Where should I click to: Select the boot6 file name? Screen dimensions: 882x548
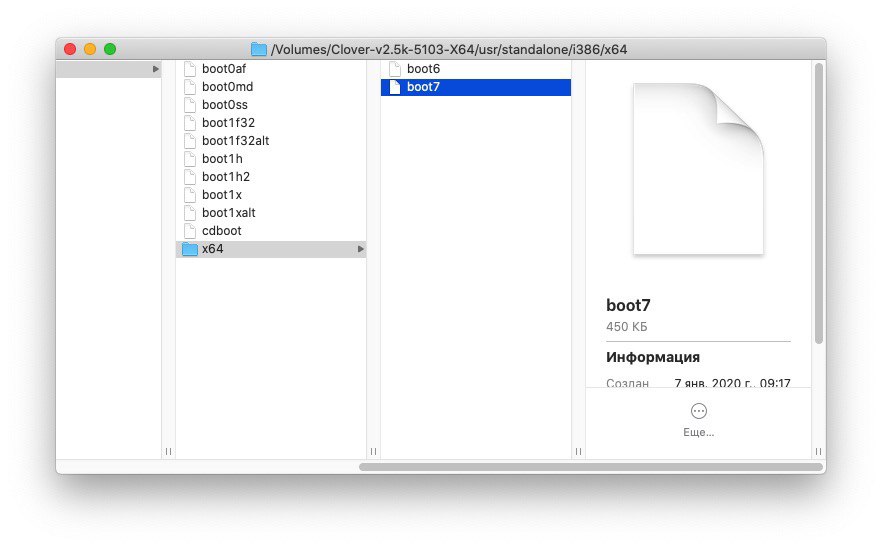click(x=423, y=69)
